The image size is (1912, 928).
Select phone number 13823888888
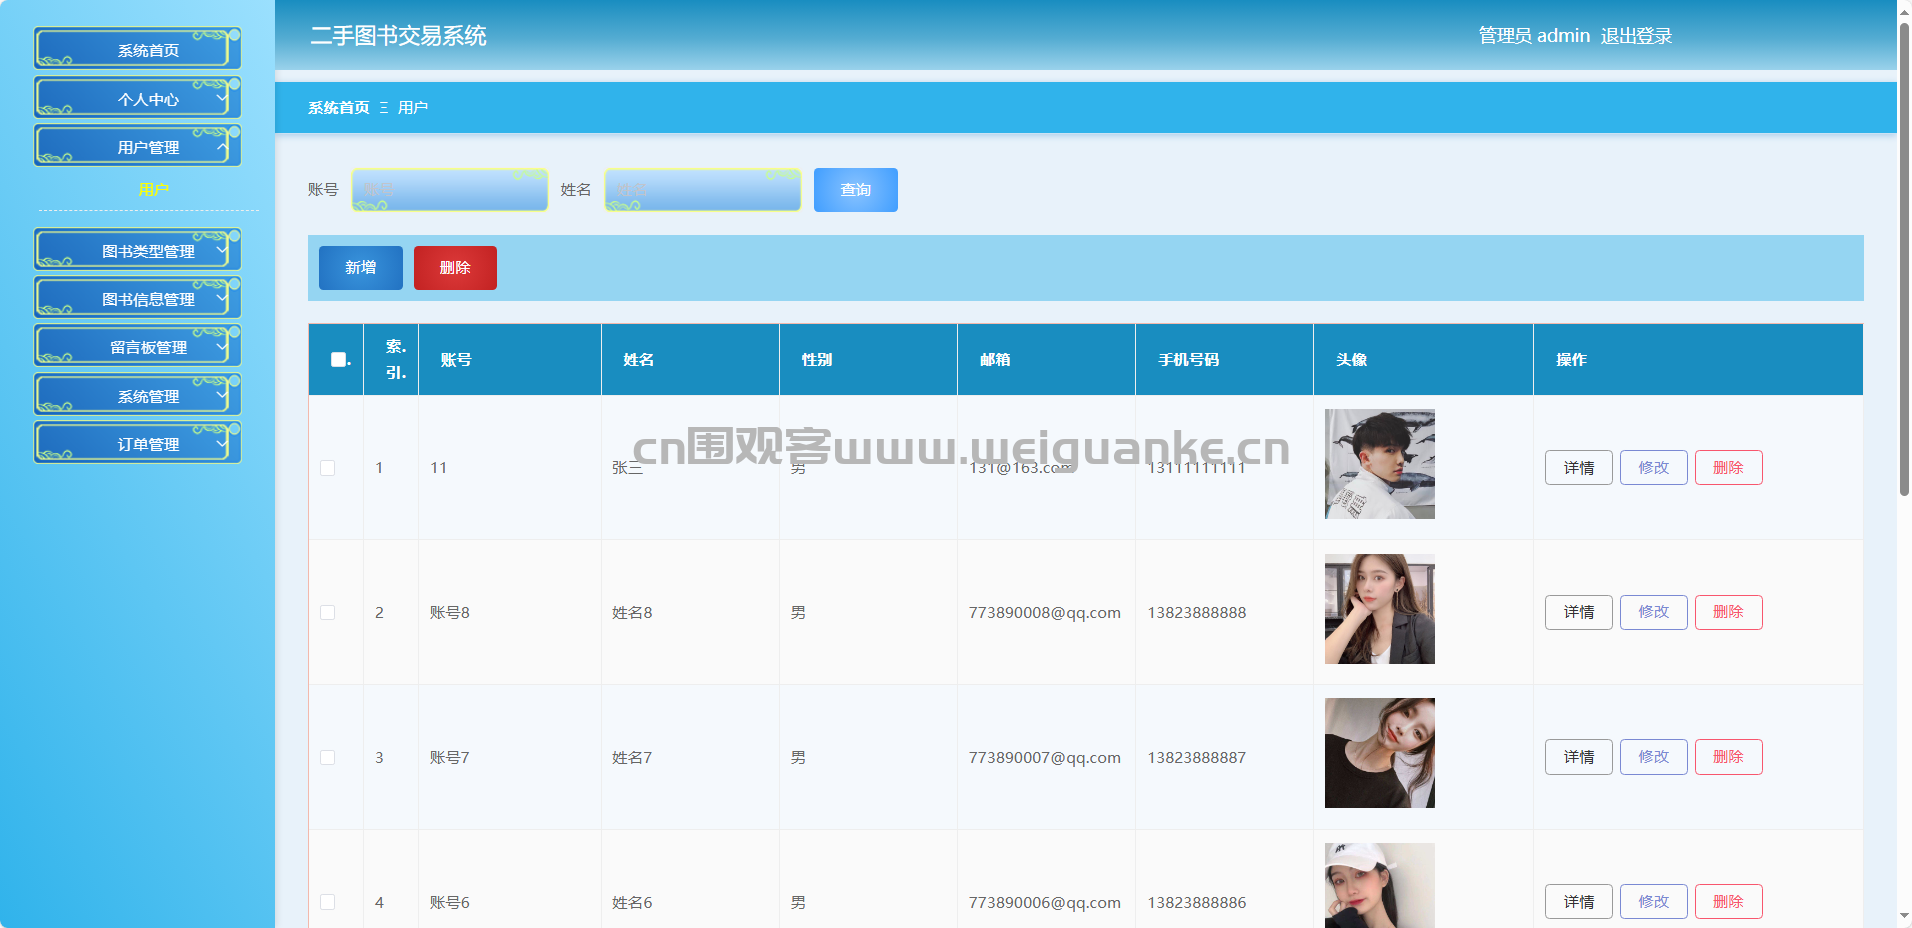tap(1197, 613)
